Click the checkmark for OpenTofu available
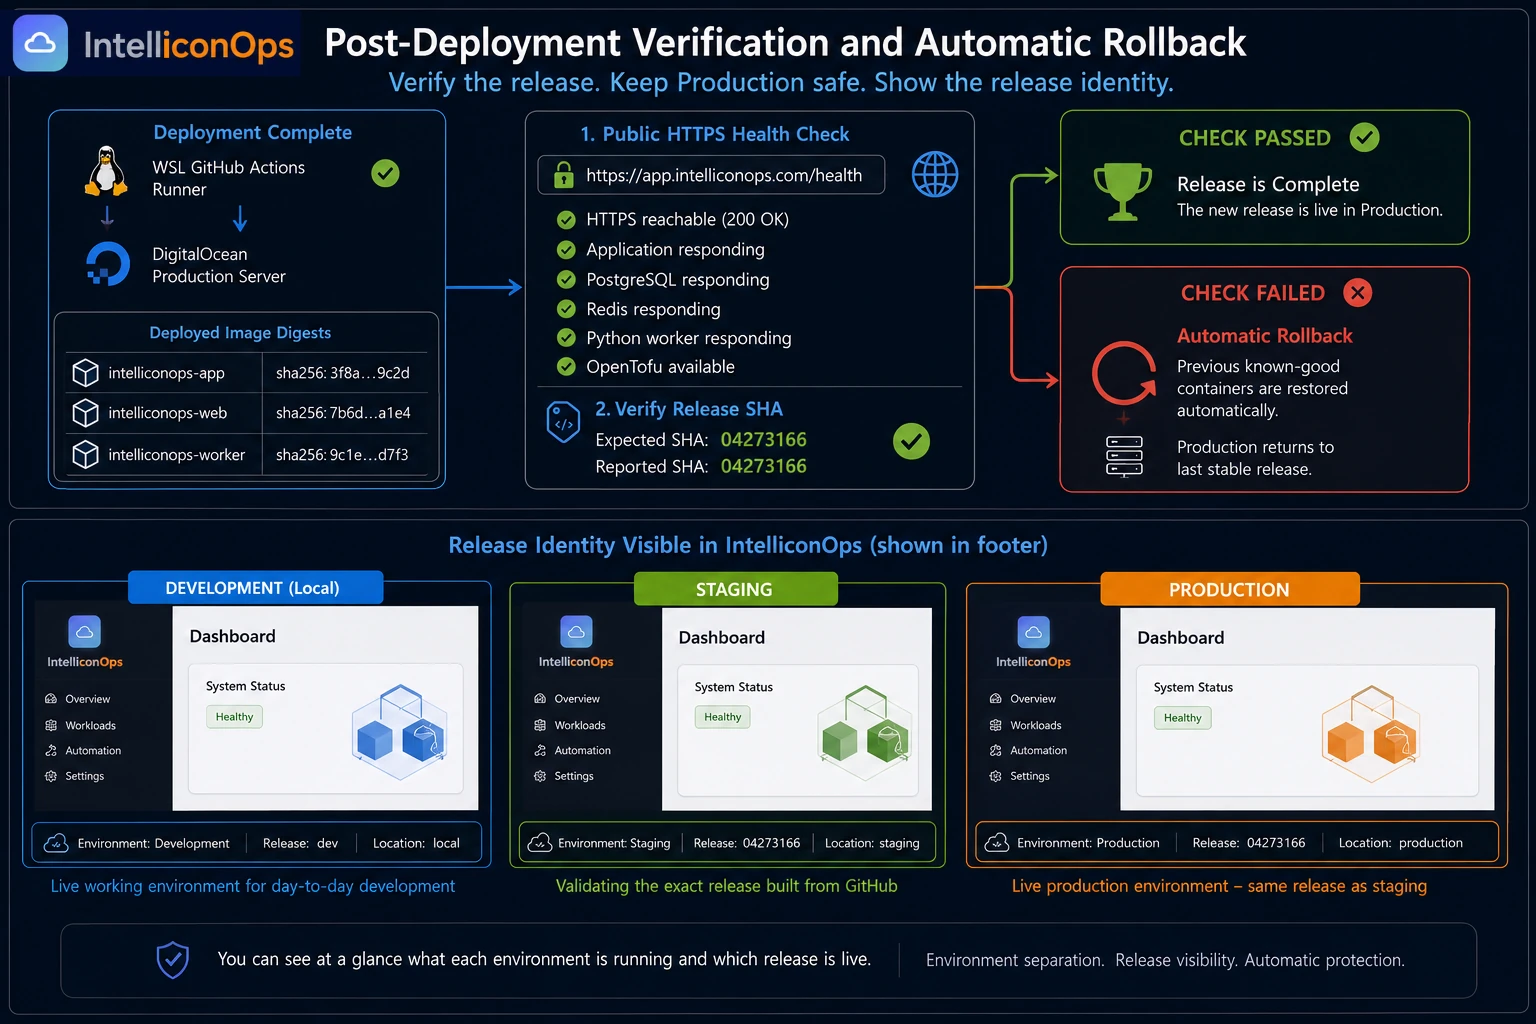Image resolution: width=1536 pixels, height=1024 pixels. [566, 367]
